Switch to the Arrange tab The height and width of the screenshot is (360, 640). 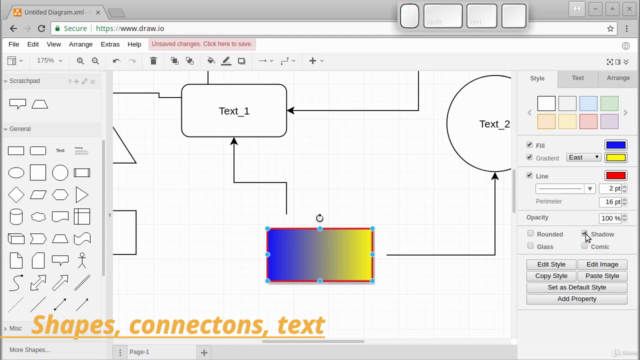click(x=618, y=78)
